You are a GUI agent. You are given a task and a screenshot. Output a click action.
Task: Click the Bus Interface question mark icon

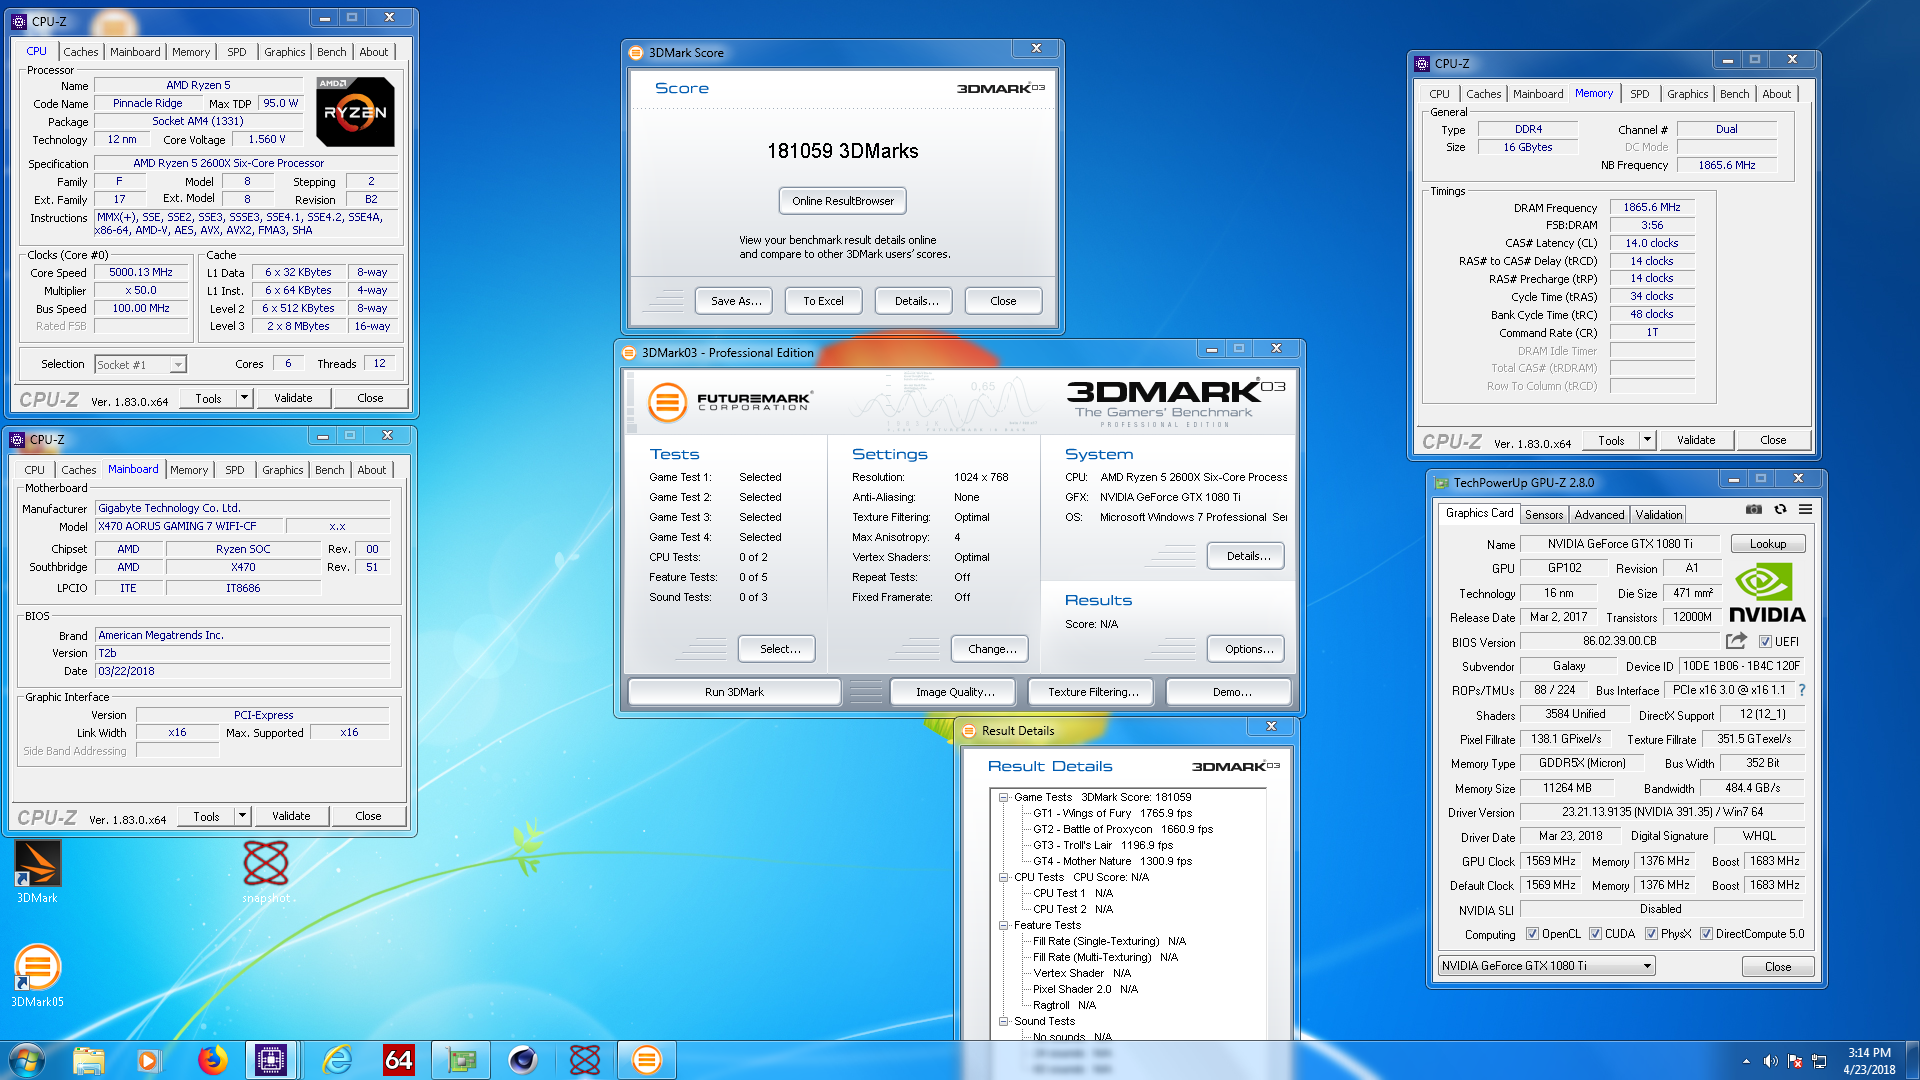point(1802,690)
